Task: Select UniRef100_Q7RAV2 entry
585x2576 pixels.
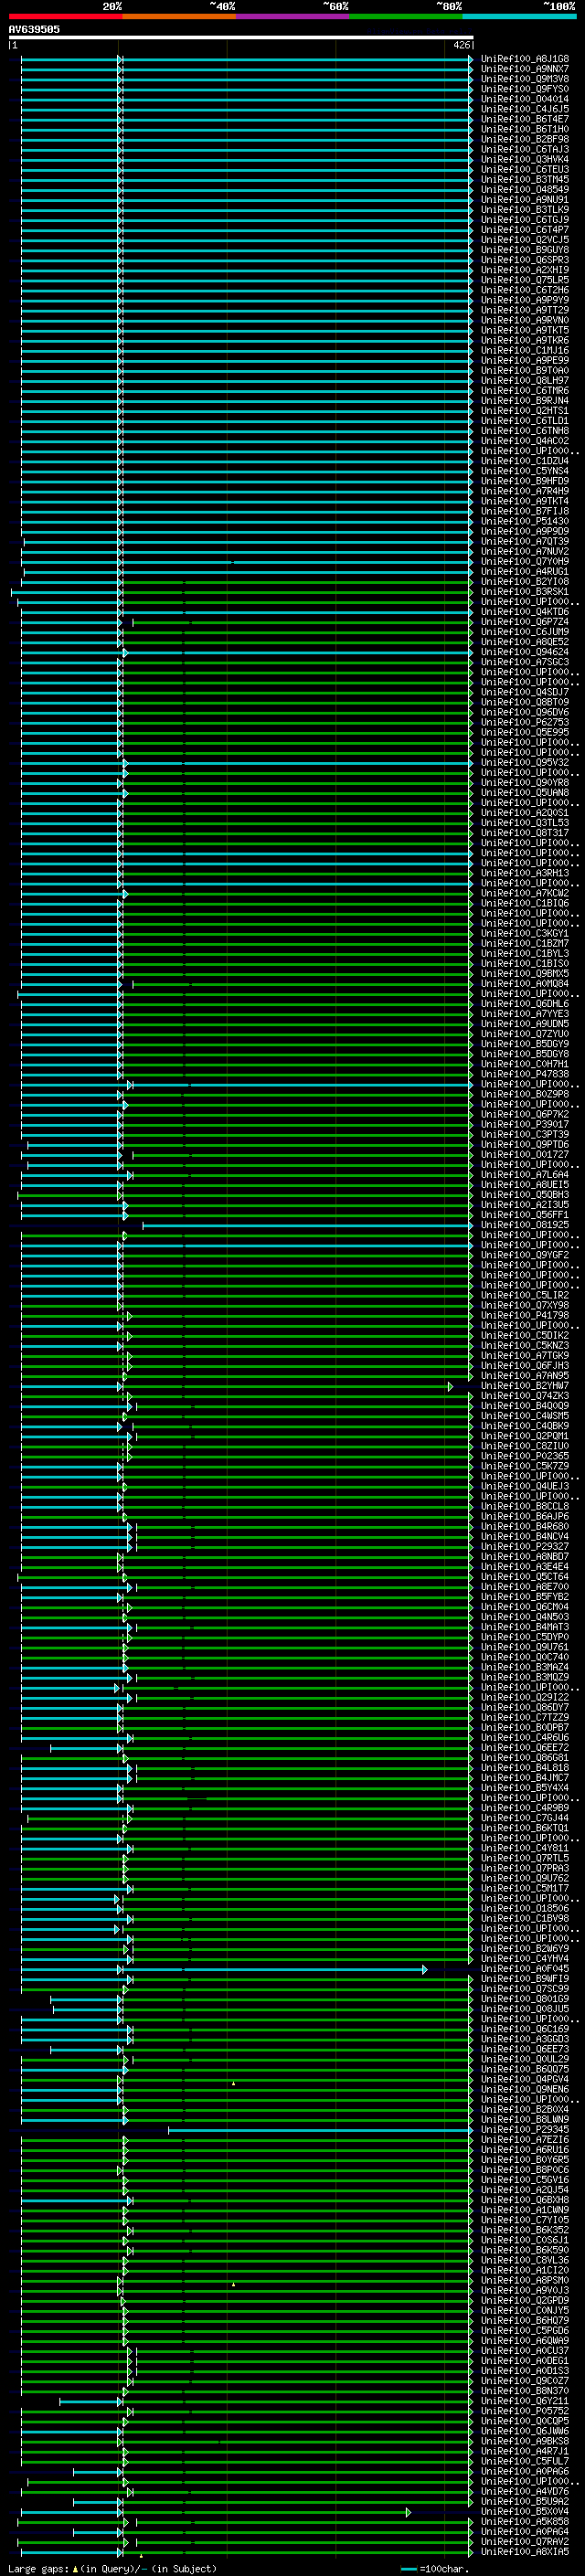Action: click(x=524, y=2541)
